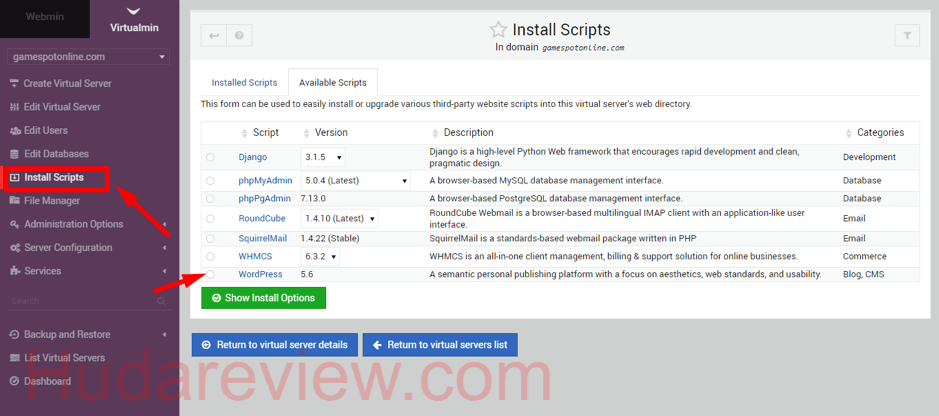The width and height of the screenshot is (939, 416).
Task: Sort by the Categories column arrows
Action: tap(848, 133)
